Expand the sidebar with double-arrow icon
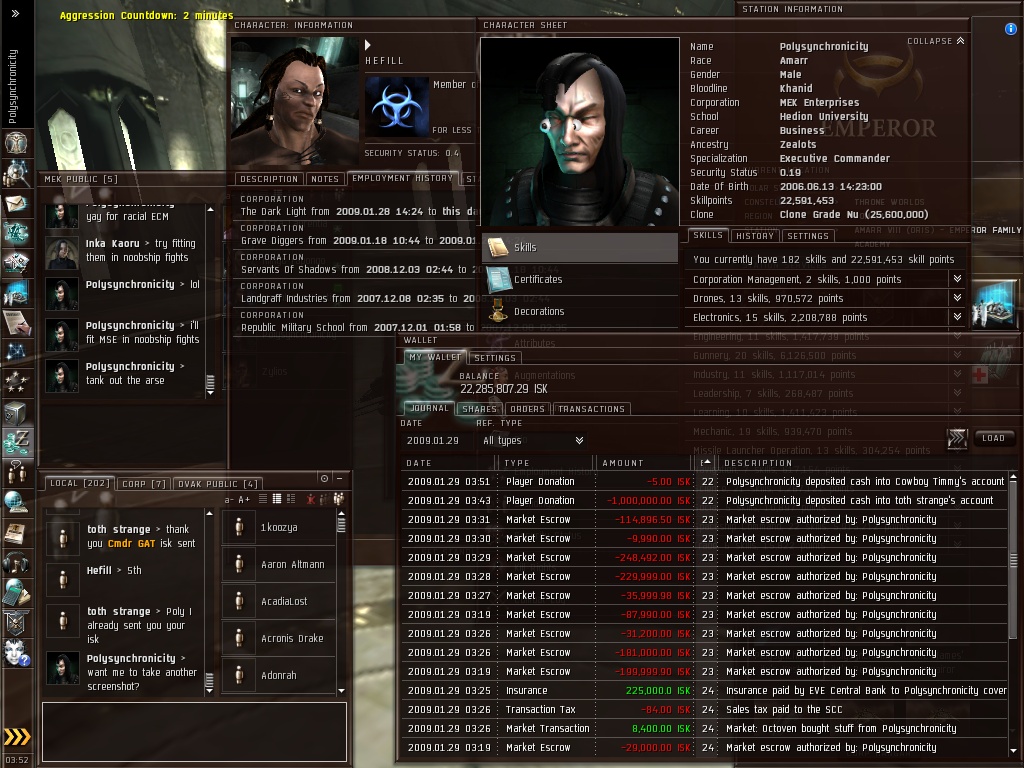This screenshot has height=768, width=1024. click(x=16, y=13)
